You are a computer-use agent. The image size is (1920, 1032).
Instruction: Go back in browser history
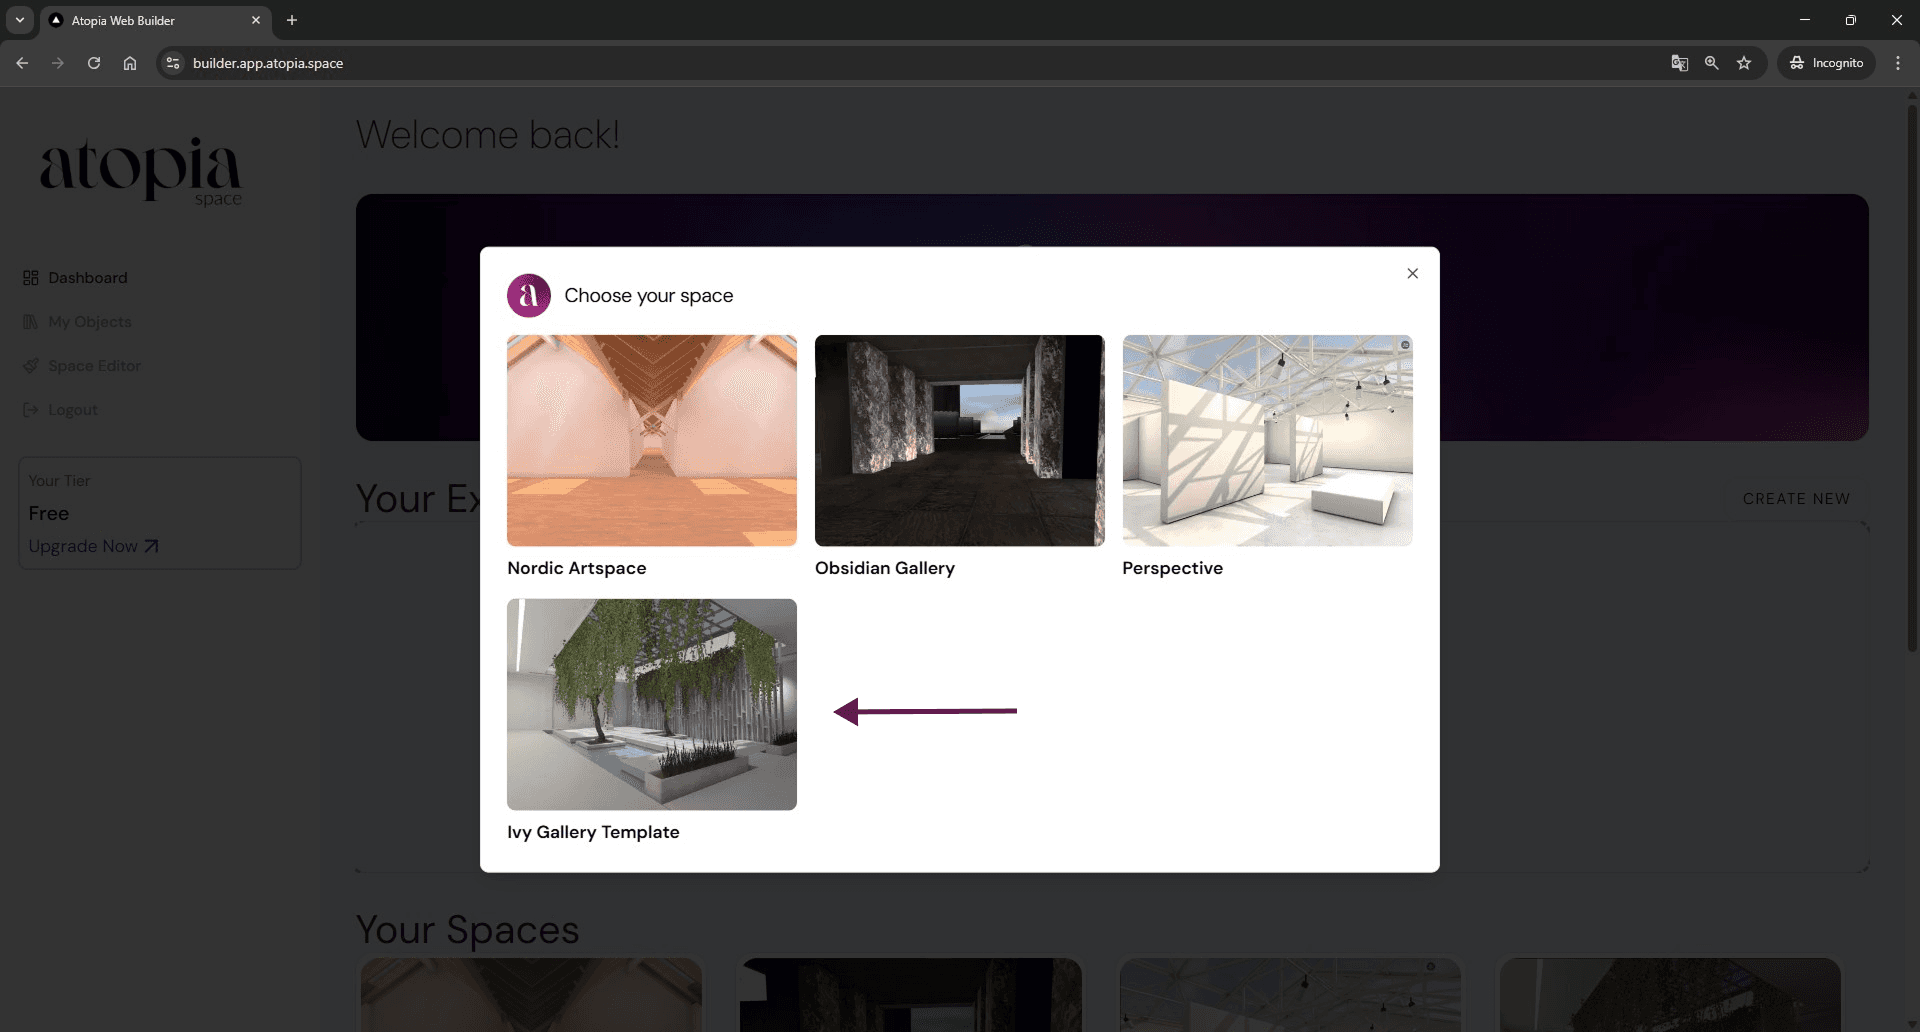point(22,63)
